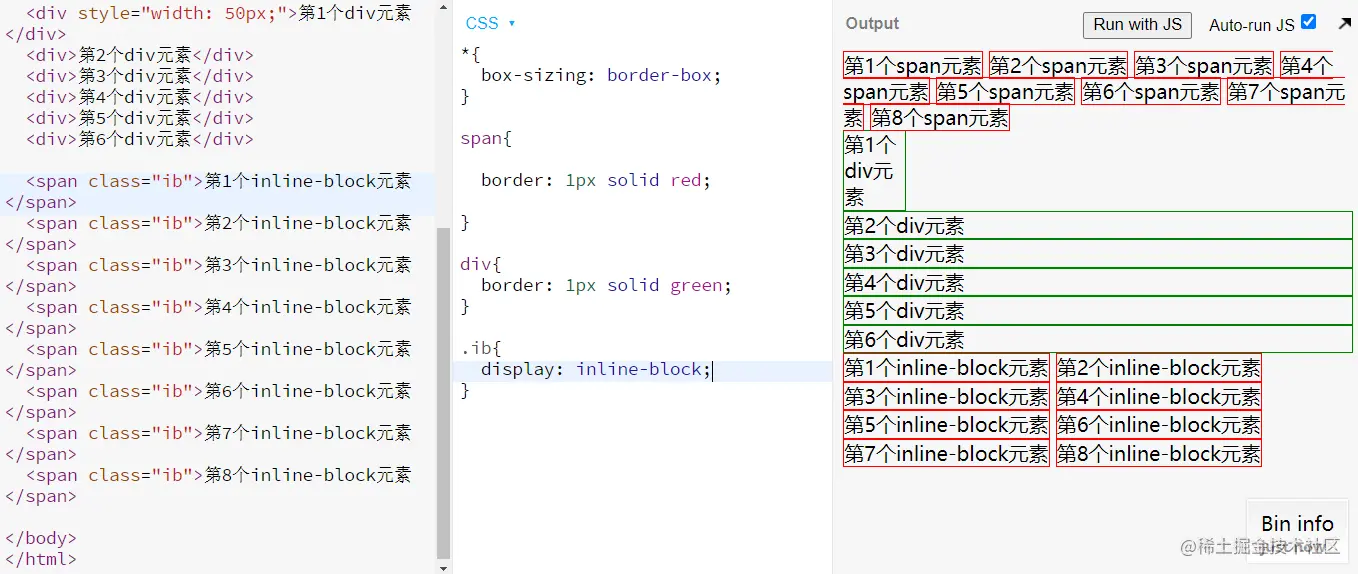Image resolution: width=1358 pixels, height=574 pixels.
Task: Click the span class ib 第1个inline-block code line
Action: coord(218,181)
